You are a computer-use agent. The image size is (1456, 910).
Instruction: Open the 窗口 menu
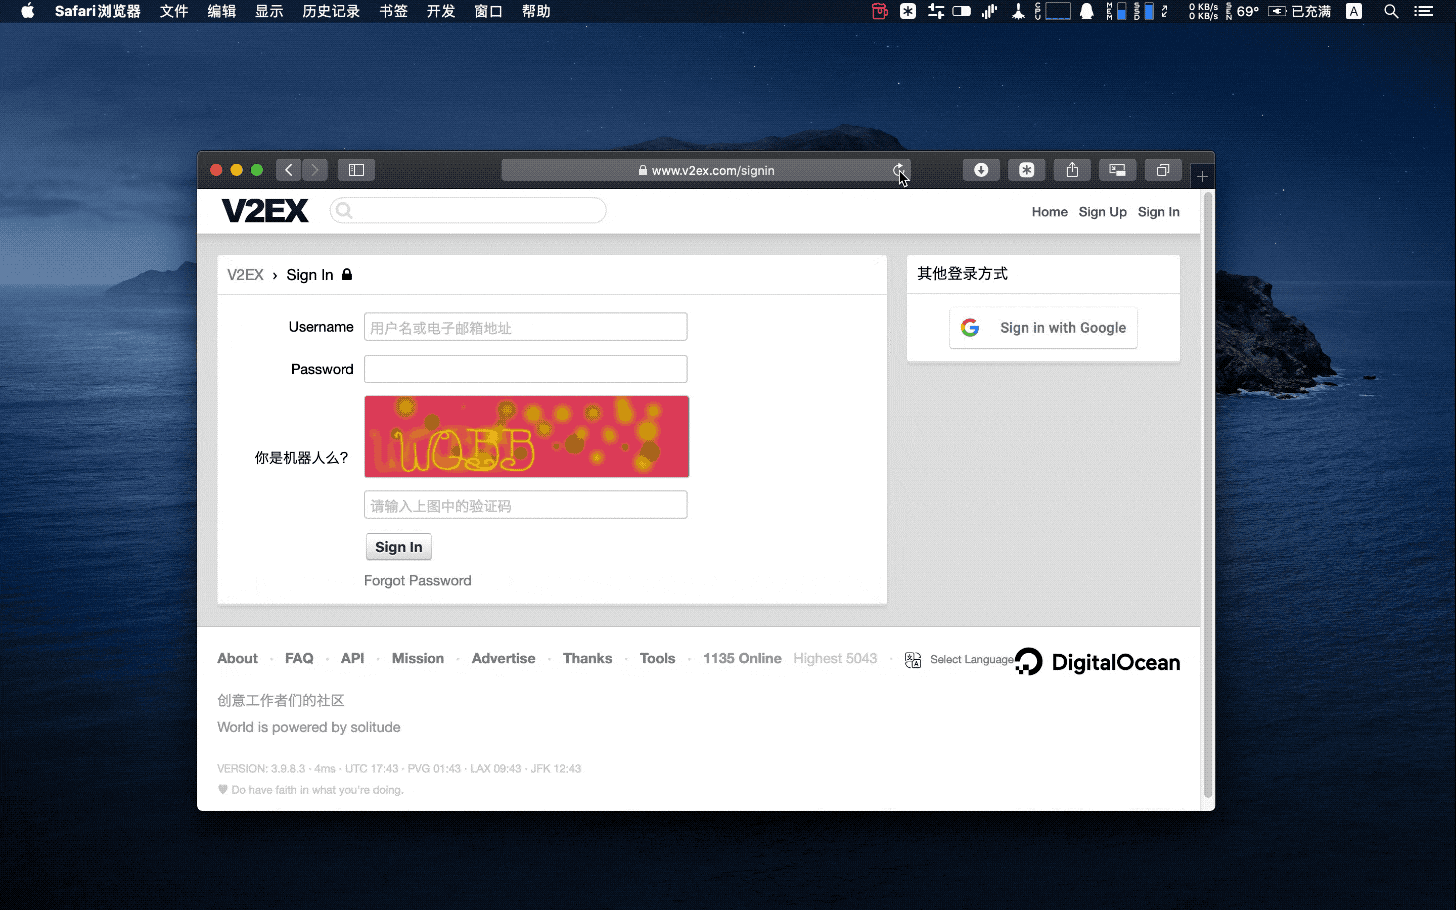click(x=488, y=11)
